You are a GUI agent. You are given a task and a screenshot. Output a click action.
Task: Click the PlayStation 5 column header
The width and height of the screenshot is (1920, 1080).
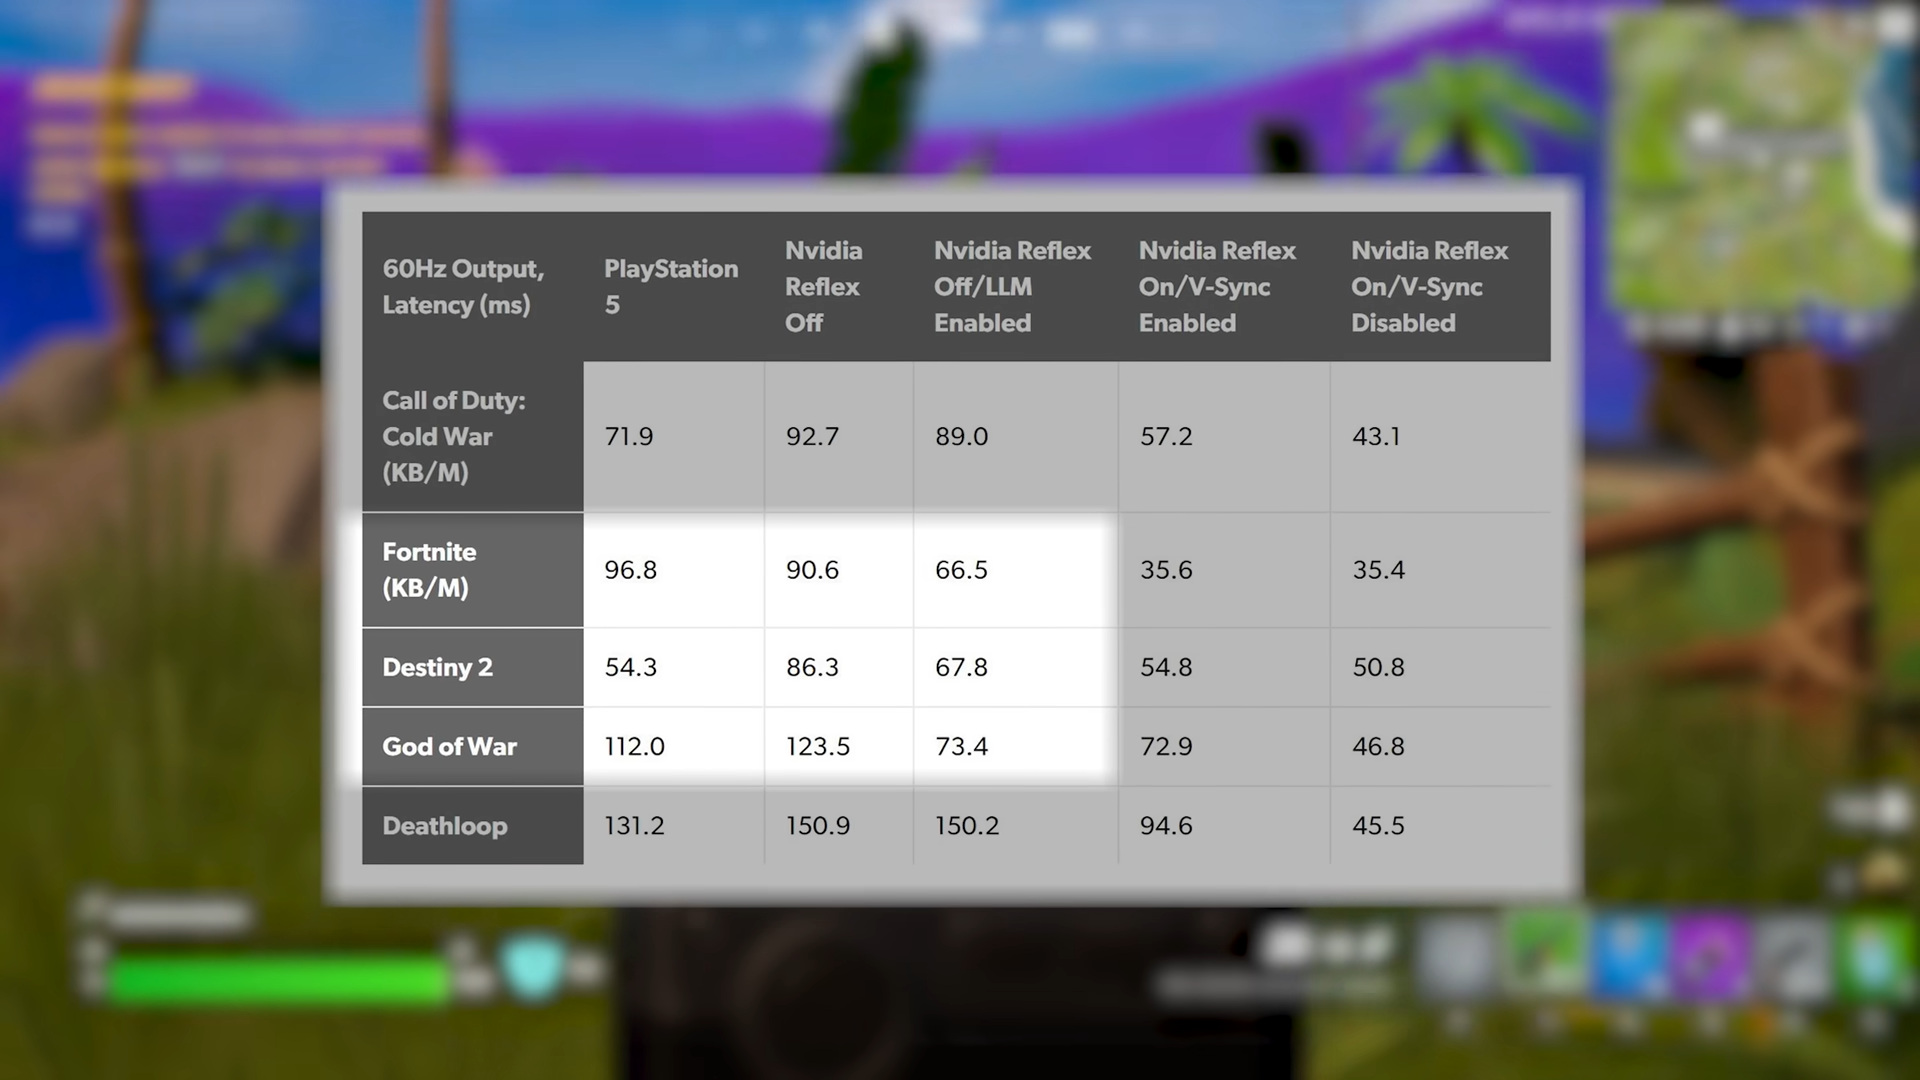(x=670, y=286)
